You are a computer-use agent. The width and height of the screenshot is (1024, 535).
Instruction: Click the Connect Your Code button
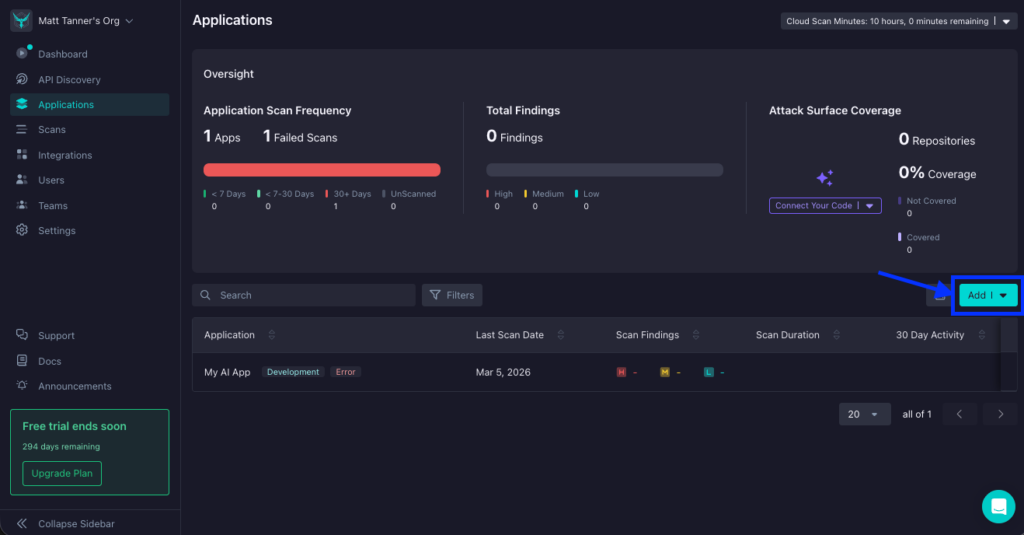(825, 205)
